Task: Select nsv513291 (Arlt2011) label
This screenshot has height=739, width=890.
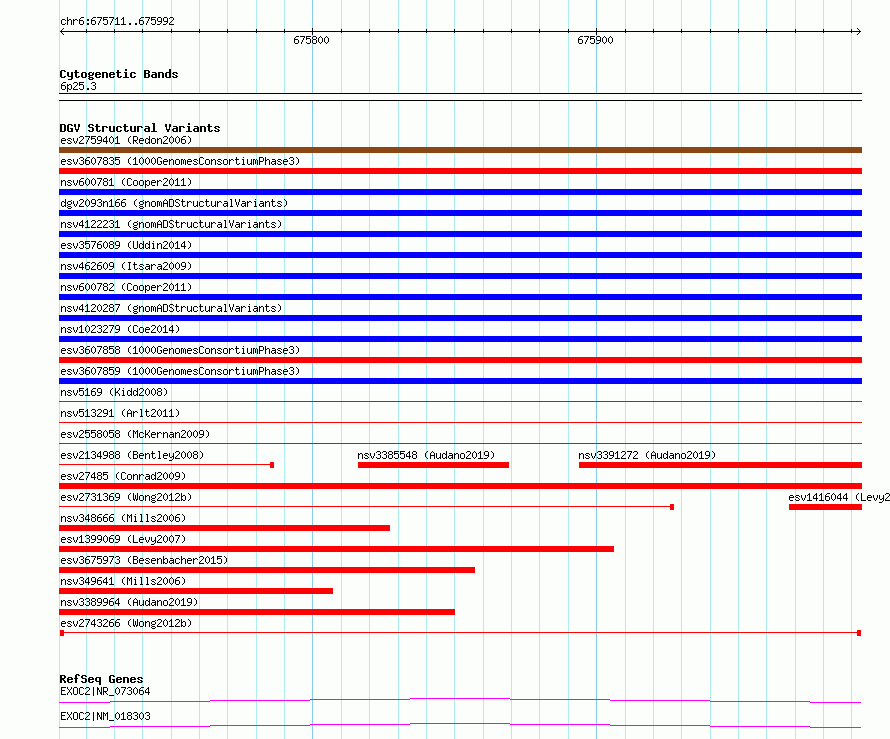Action: tap(120, 413)
